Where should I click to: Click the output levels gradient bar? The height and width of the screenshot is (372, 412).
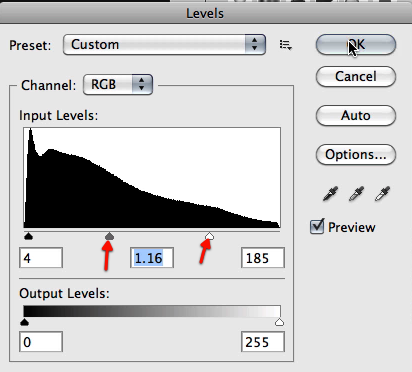pos(152,311)
